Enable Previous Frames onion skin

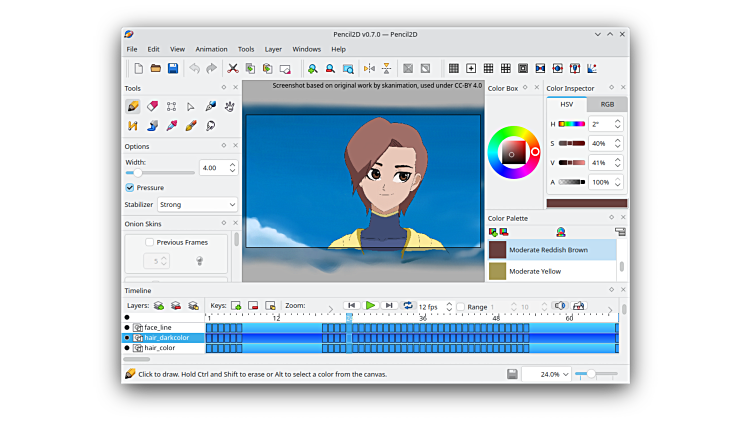pos(150,242)
